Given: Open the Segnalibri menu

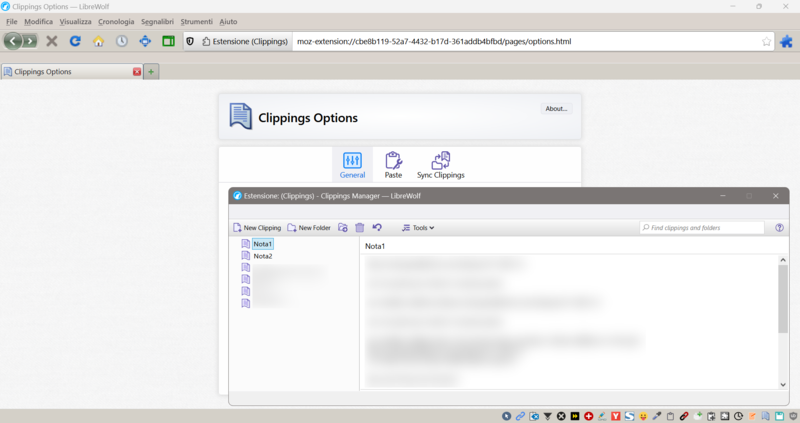Looking at the screenshot, I should [157, 21].
